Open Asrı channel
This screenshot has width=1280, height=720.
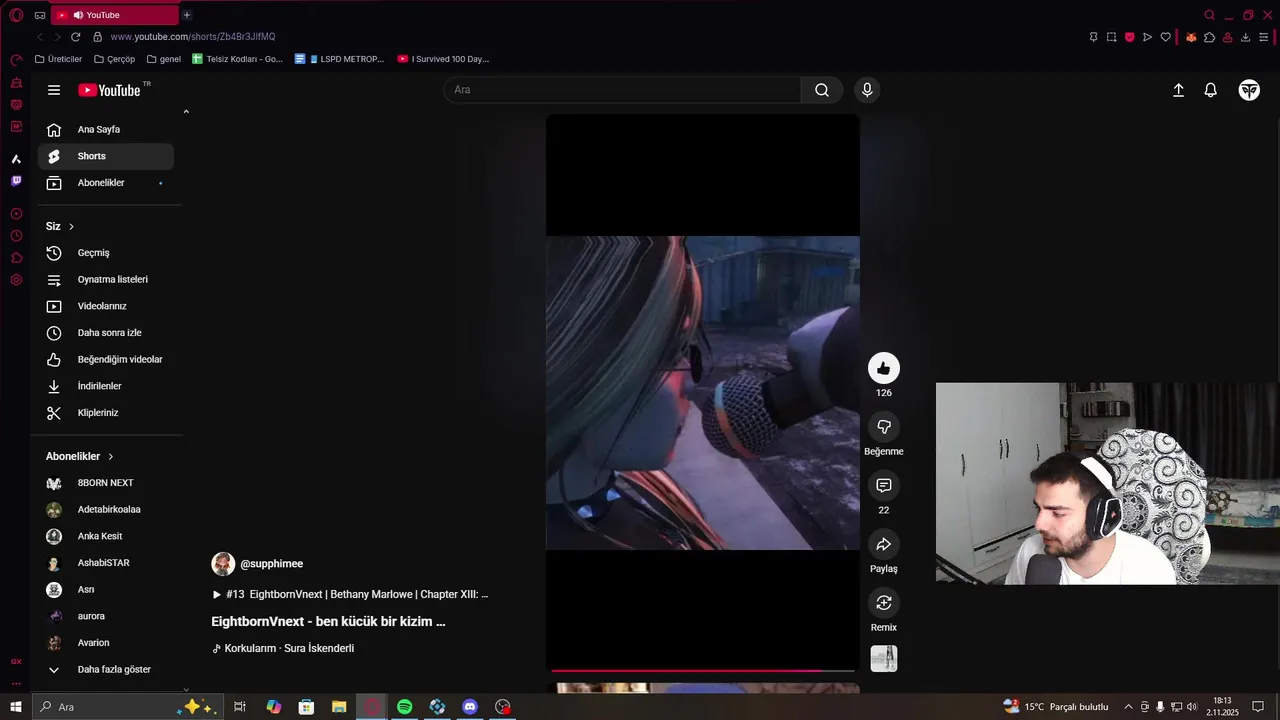click(x=106, y=589)
